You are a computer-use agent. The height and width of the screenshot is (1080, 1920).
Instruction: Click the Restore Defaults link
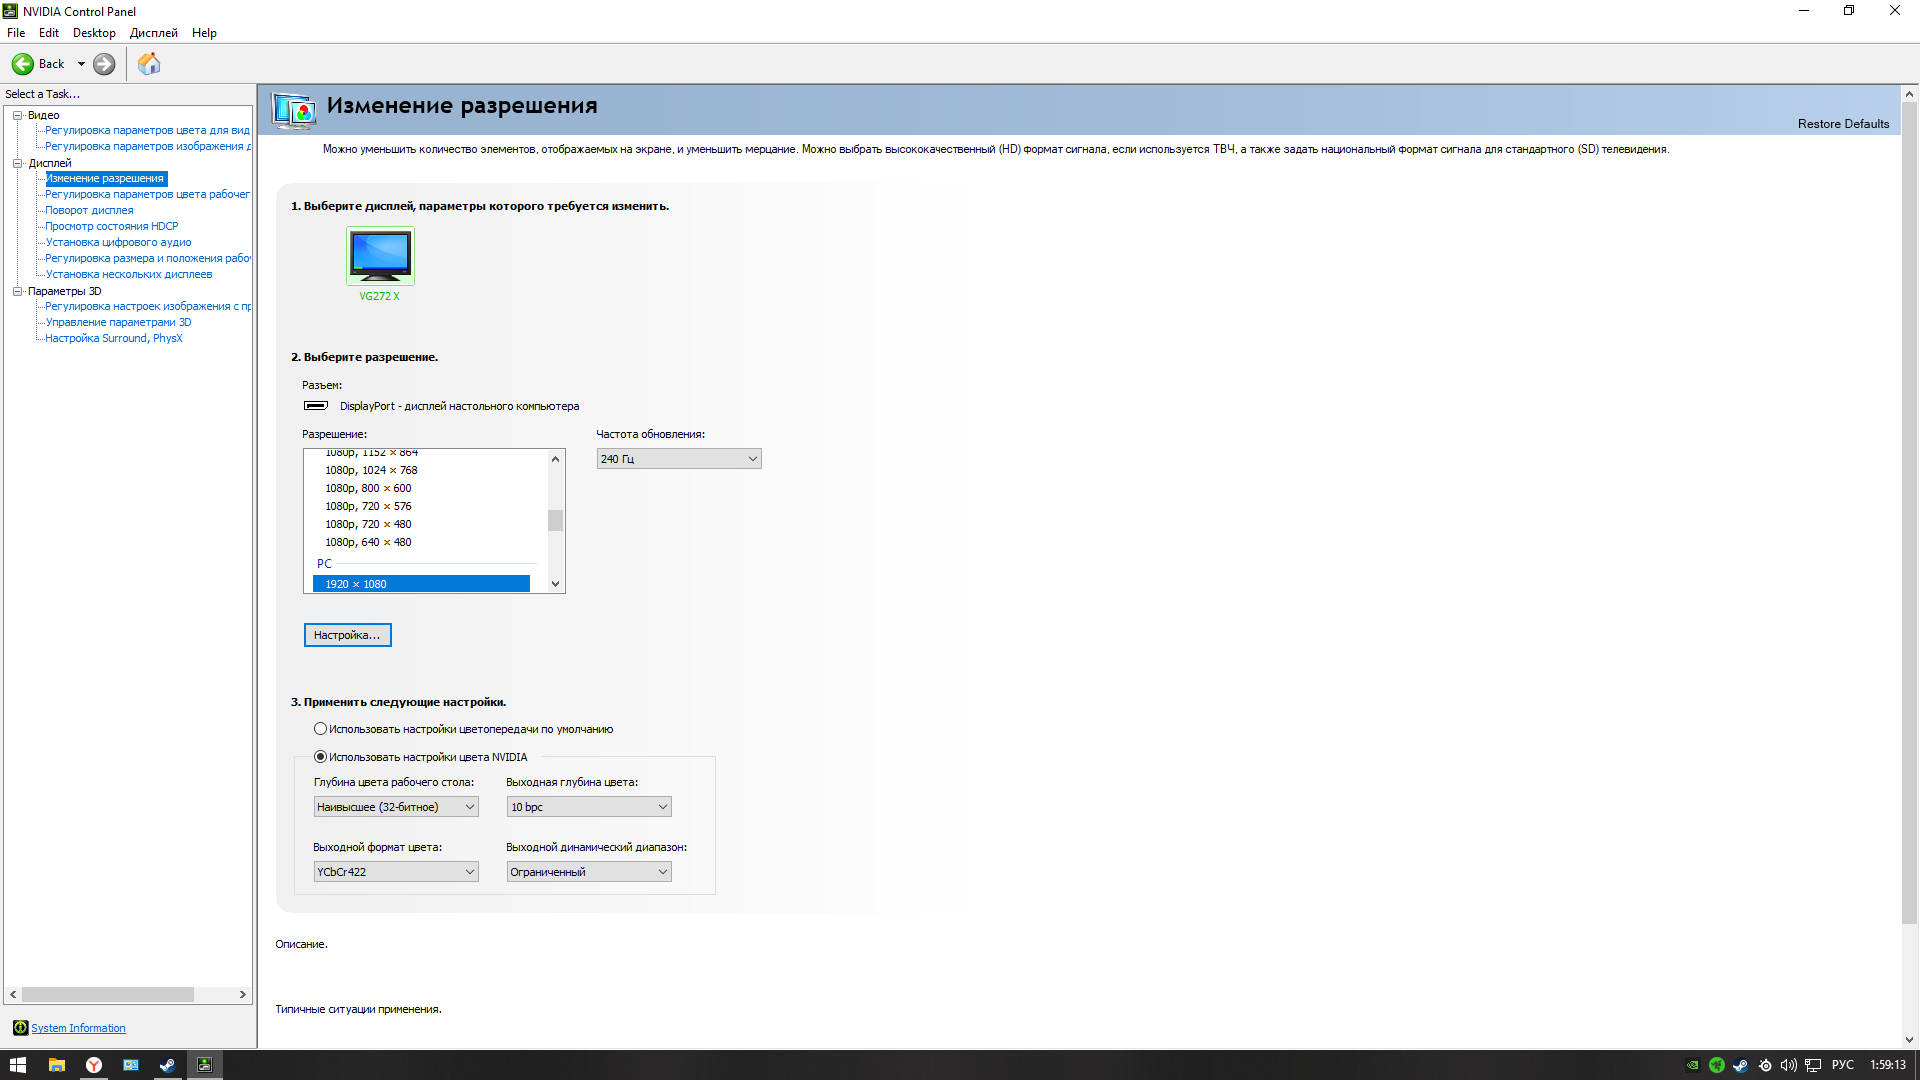point(1843,124)
